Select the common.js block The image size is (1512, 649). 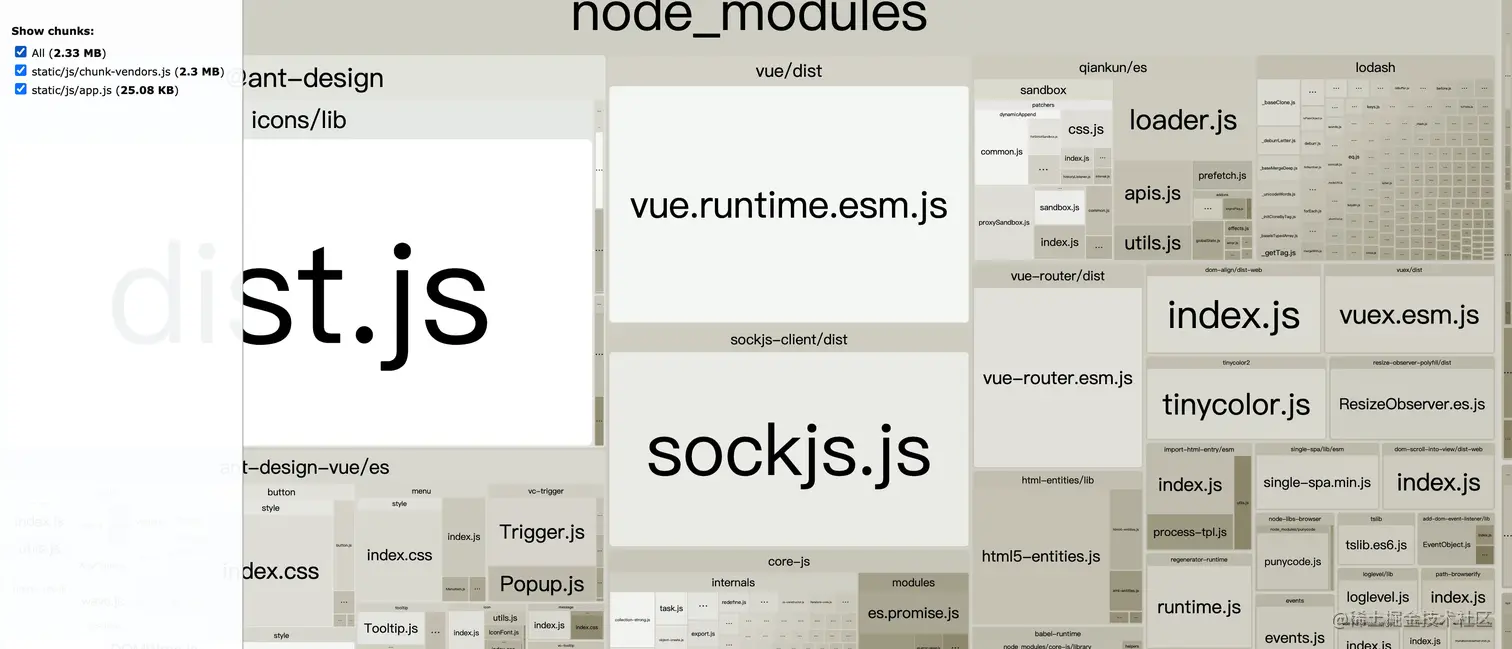pyautogui.click(x=1001, y=152)
